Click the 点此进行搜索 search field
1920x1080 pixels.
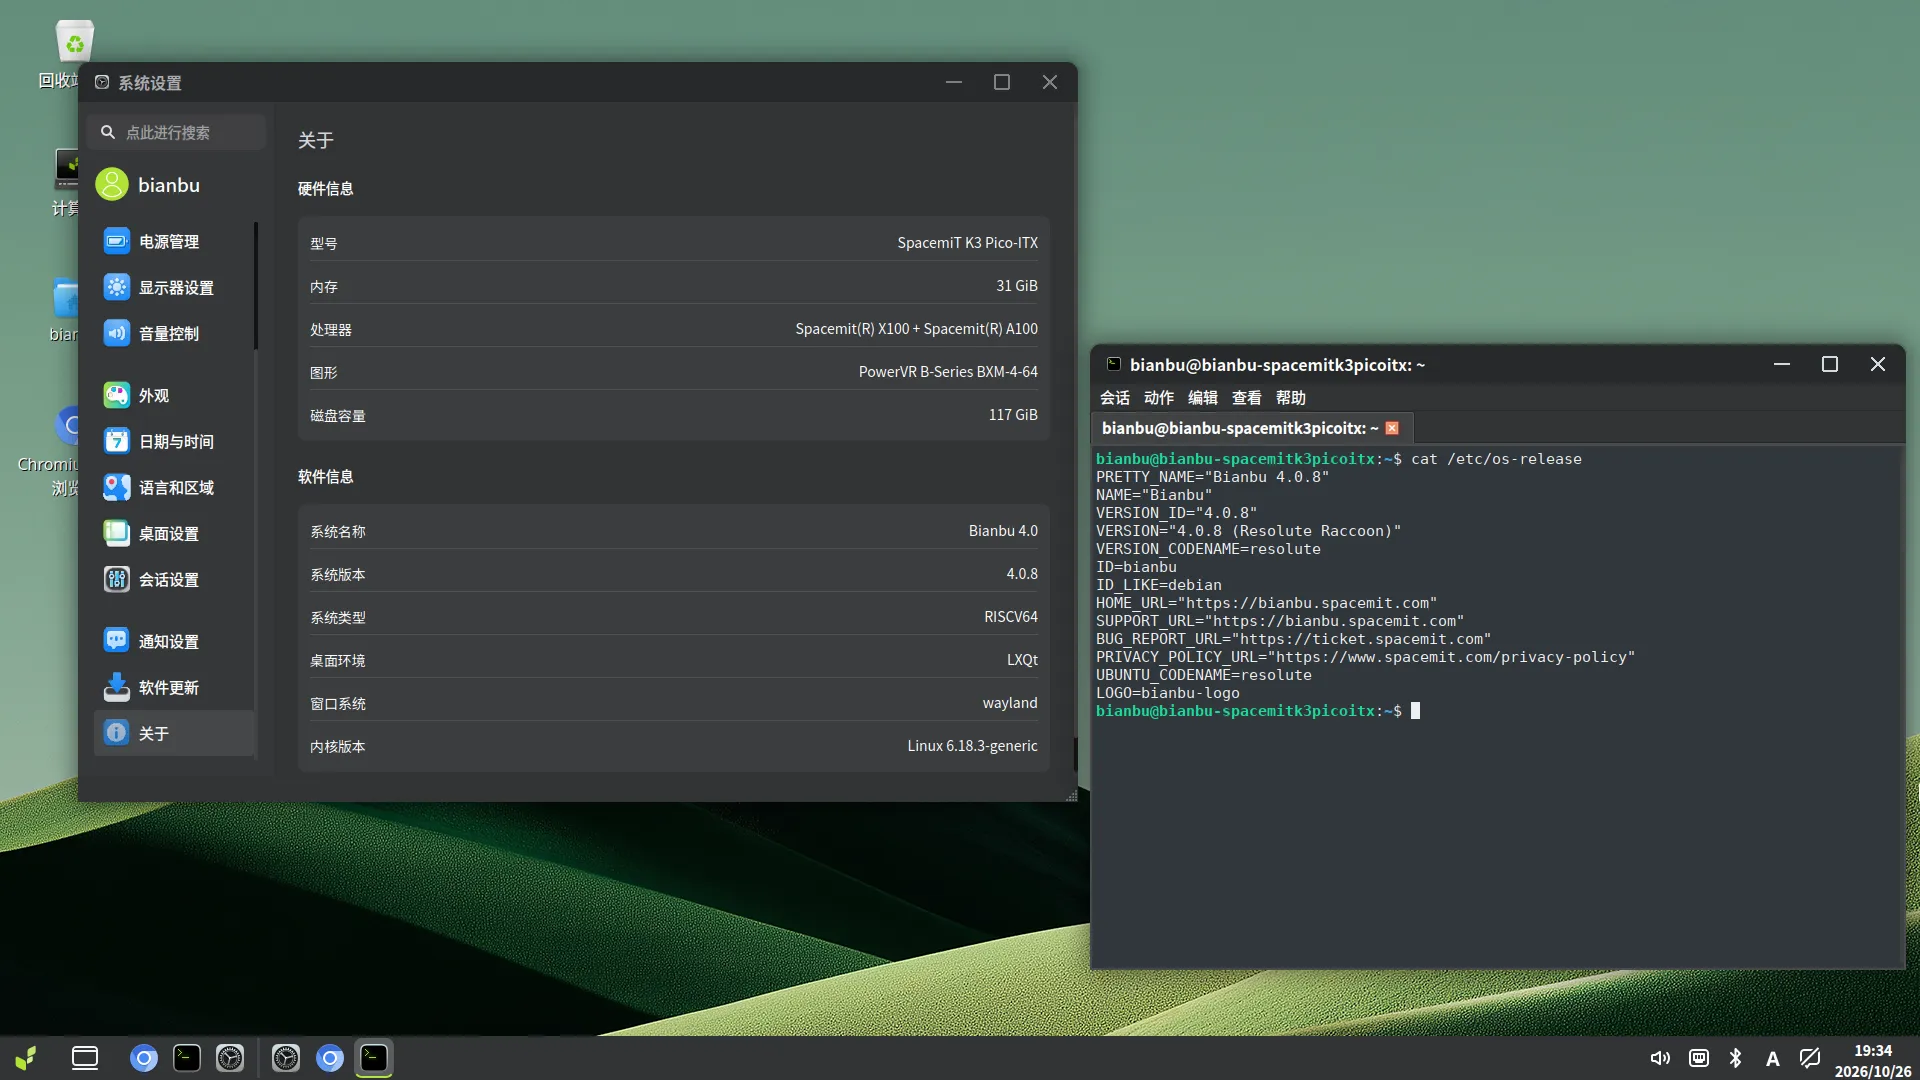[178, 132]
